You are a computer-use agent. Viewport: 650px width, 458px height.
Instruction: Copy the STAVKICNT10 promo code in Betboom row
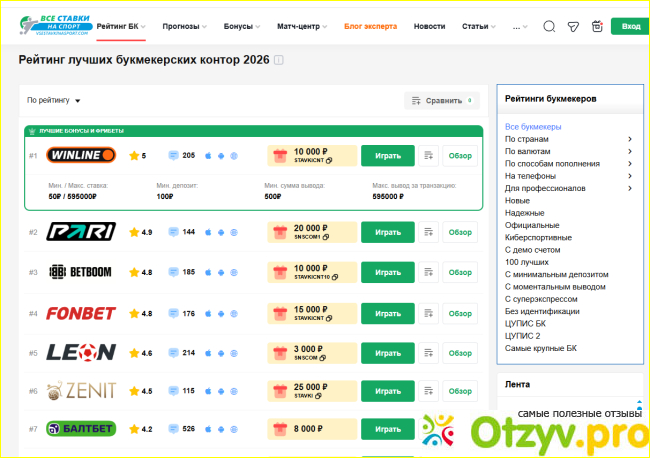[x=335, y=277]
